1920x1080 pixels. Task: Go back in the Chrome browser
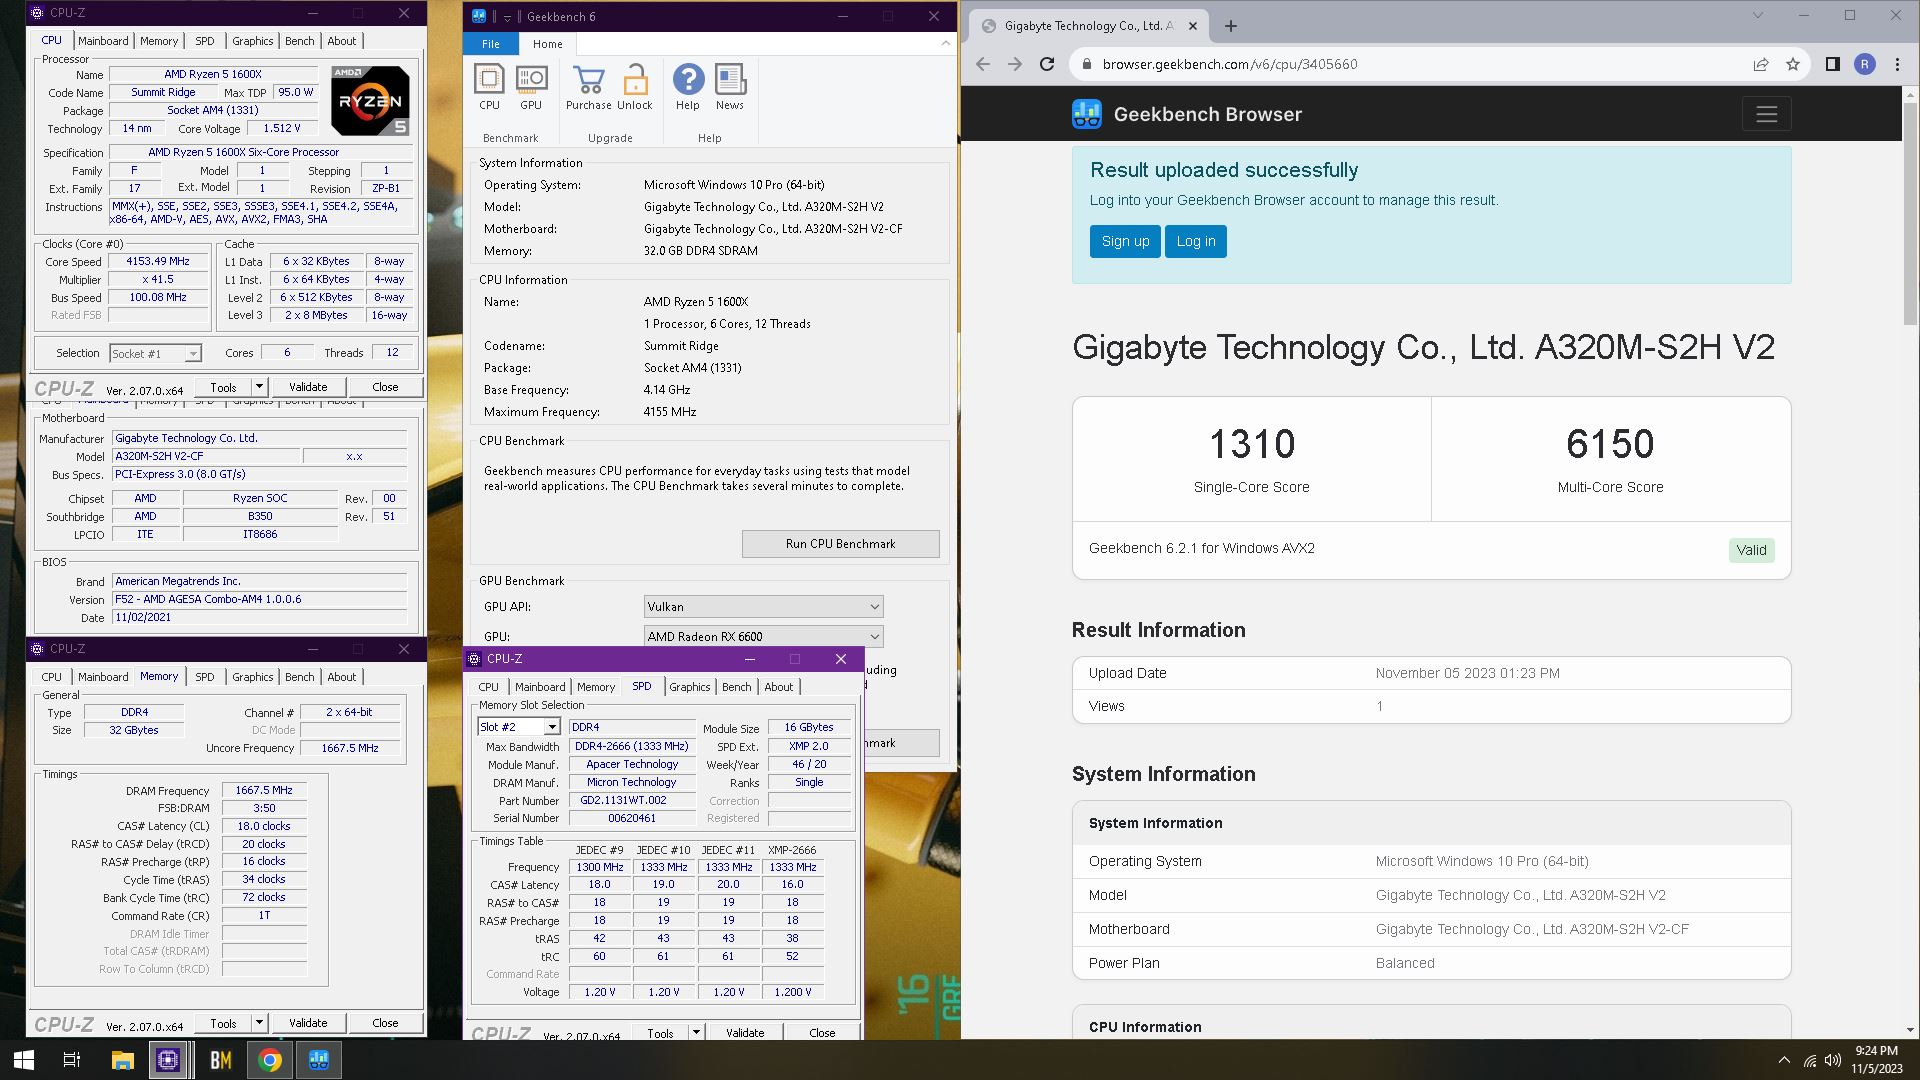(983, 64)
